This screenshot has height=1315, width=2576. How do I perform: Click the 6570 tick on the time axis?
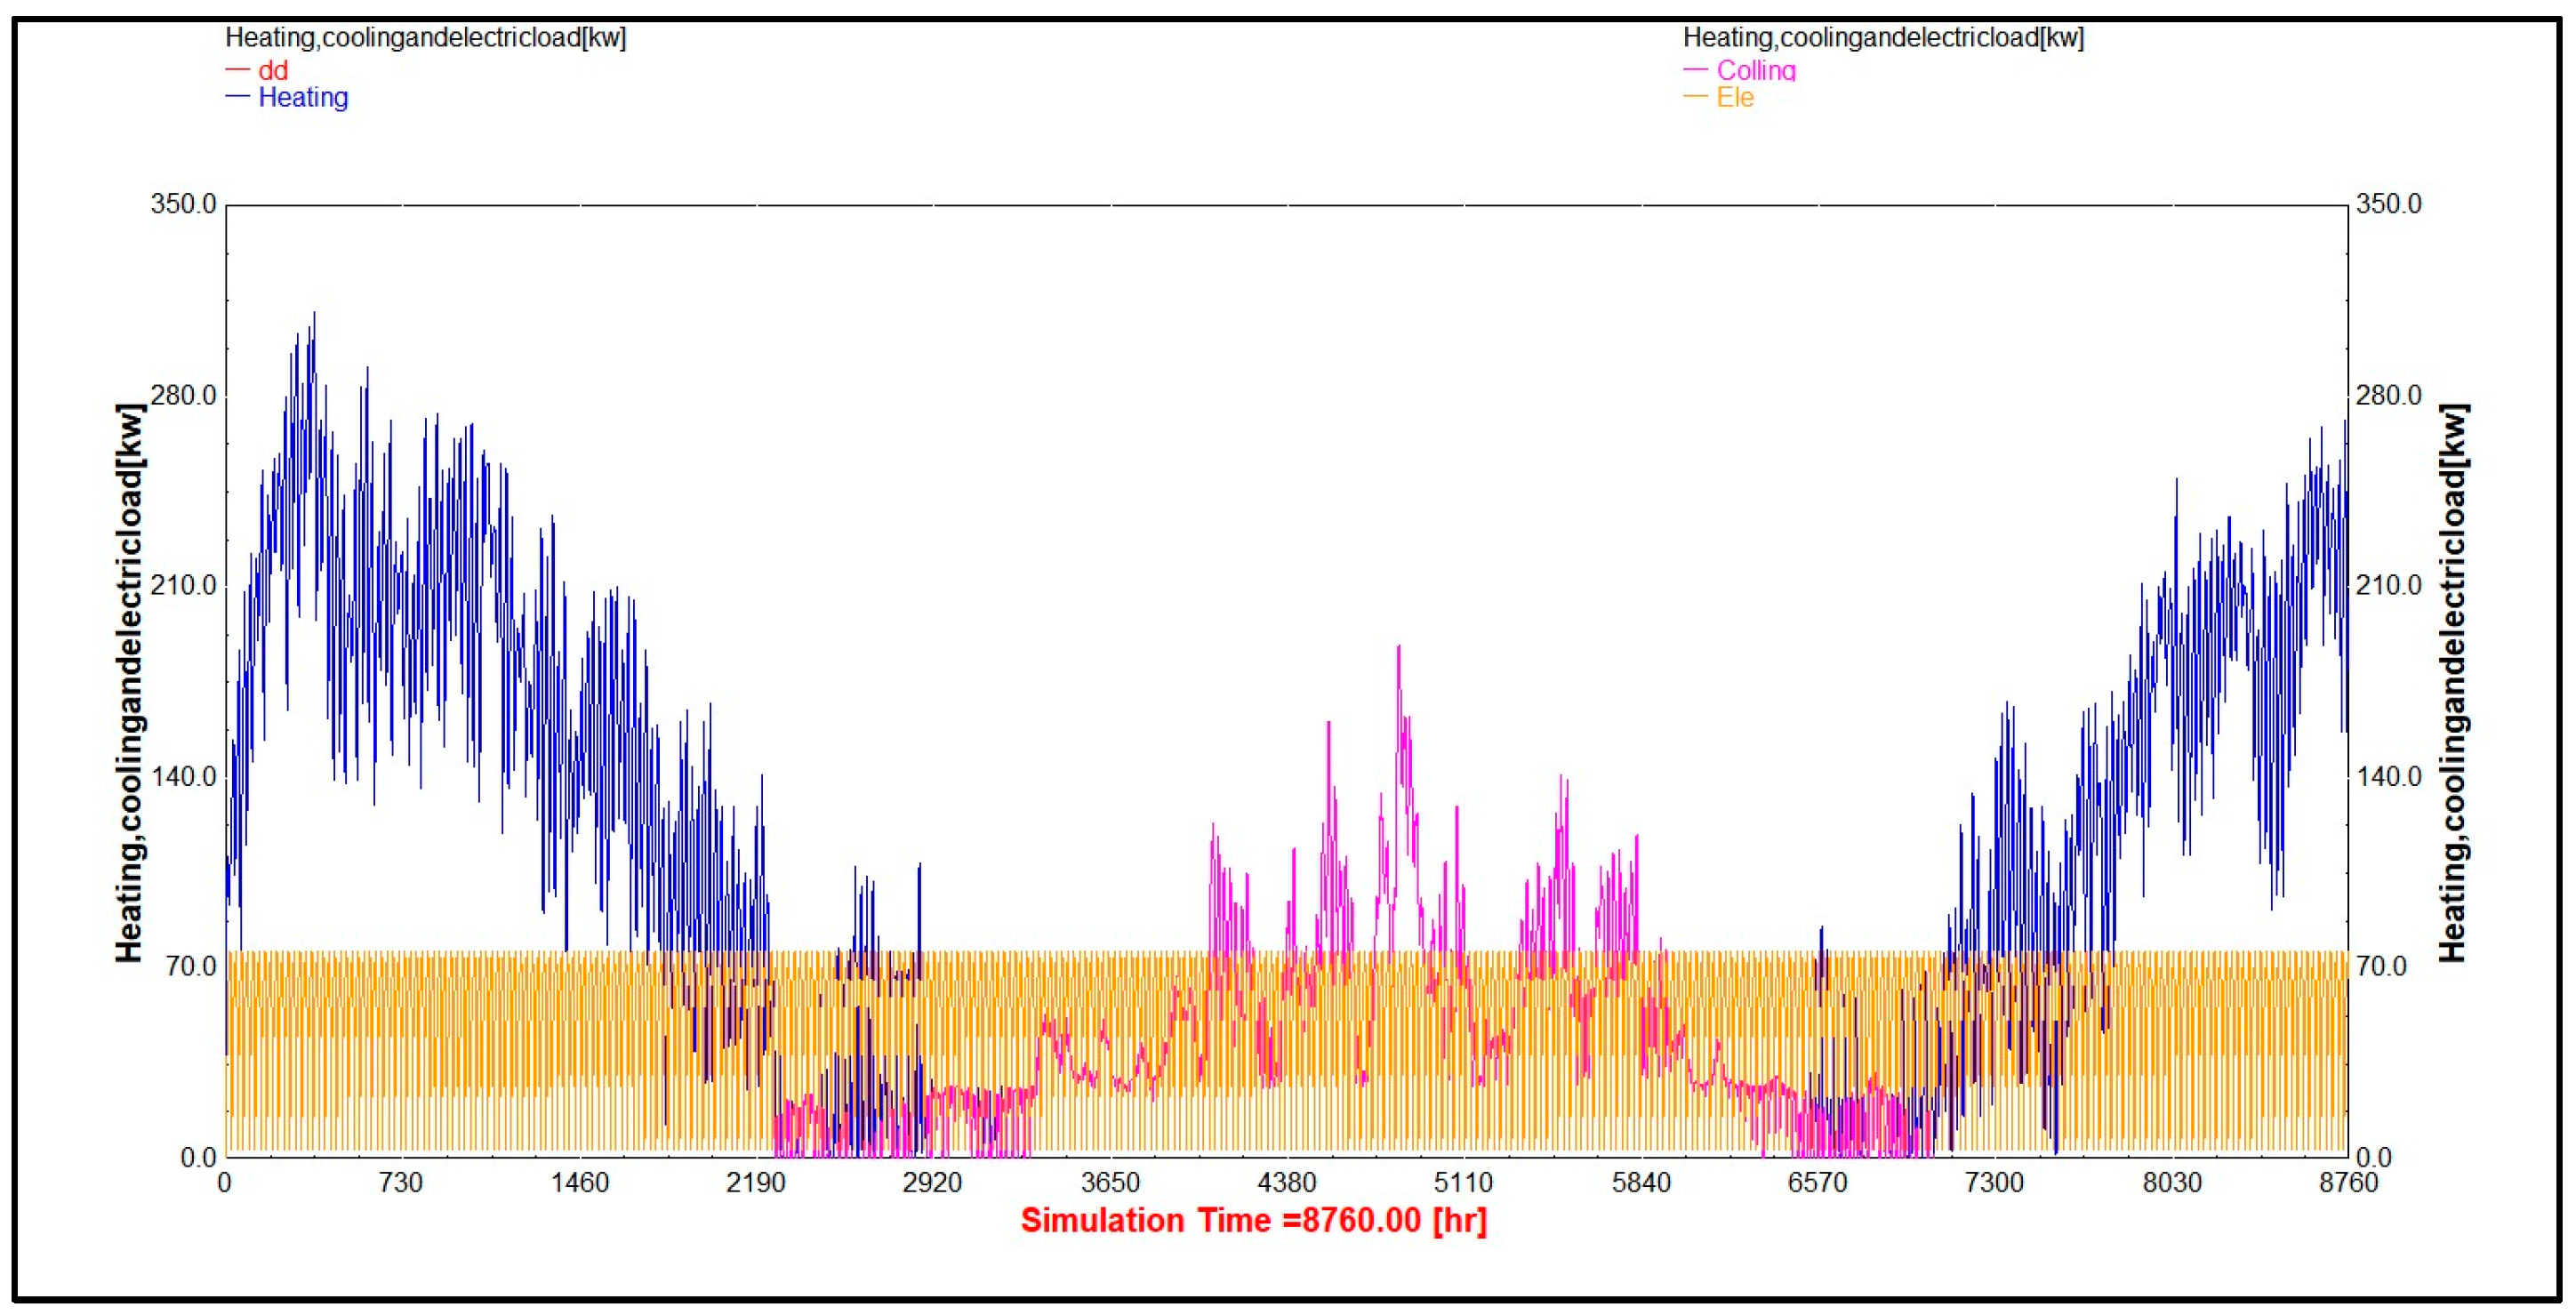[1817, 1183]
